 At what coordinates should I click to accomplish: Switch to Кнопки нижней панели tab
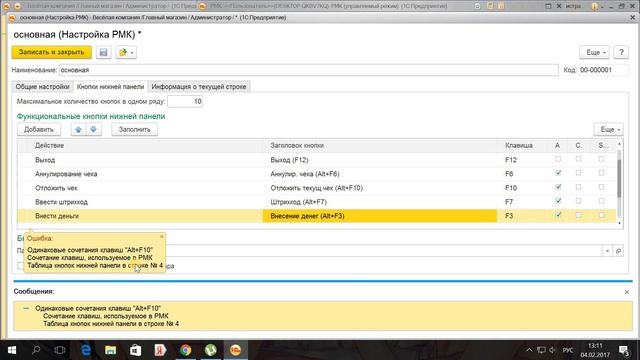[x=110, y=87]
